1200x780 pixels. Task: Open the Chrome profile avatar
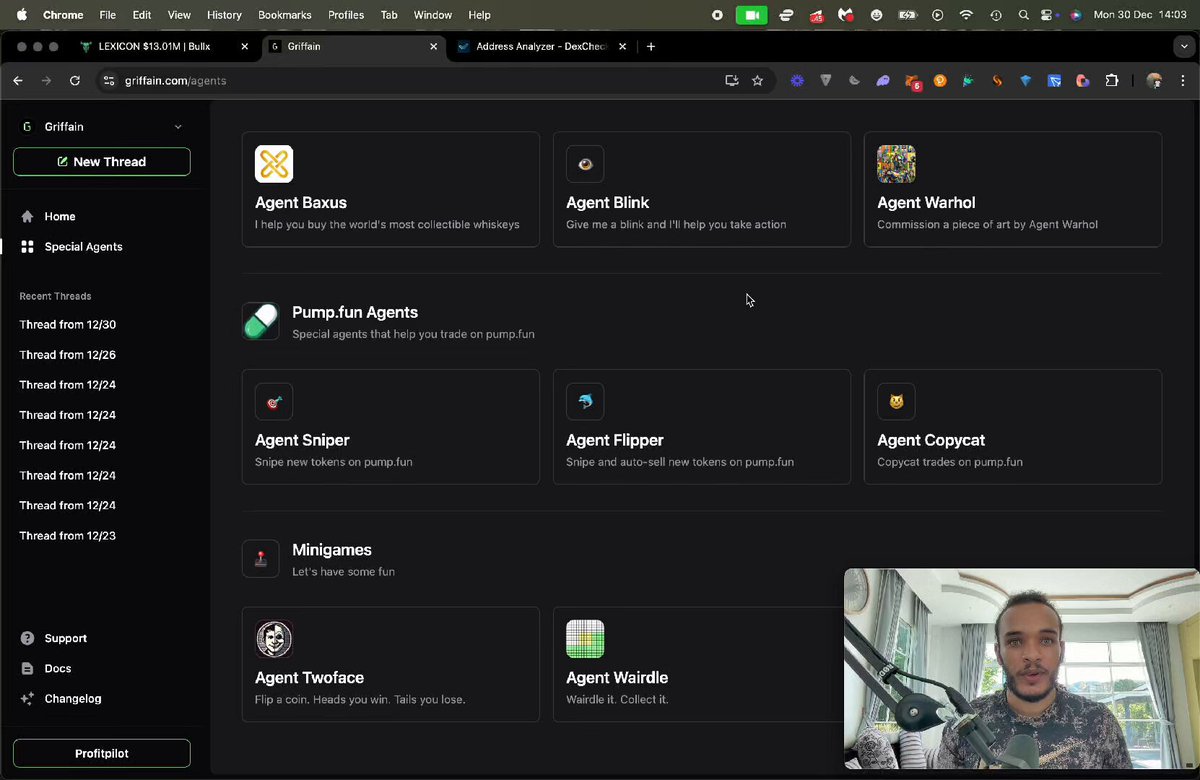click(1154, 81)
